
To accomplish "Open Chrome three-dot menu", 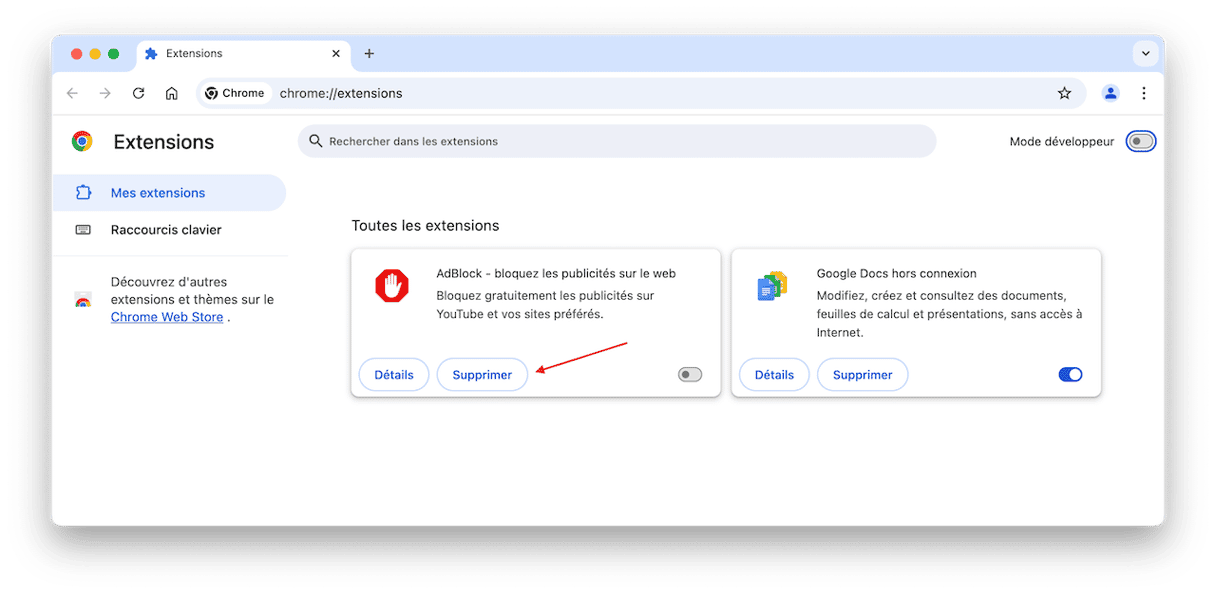I will click(1144, 93).
